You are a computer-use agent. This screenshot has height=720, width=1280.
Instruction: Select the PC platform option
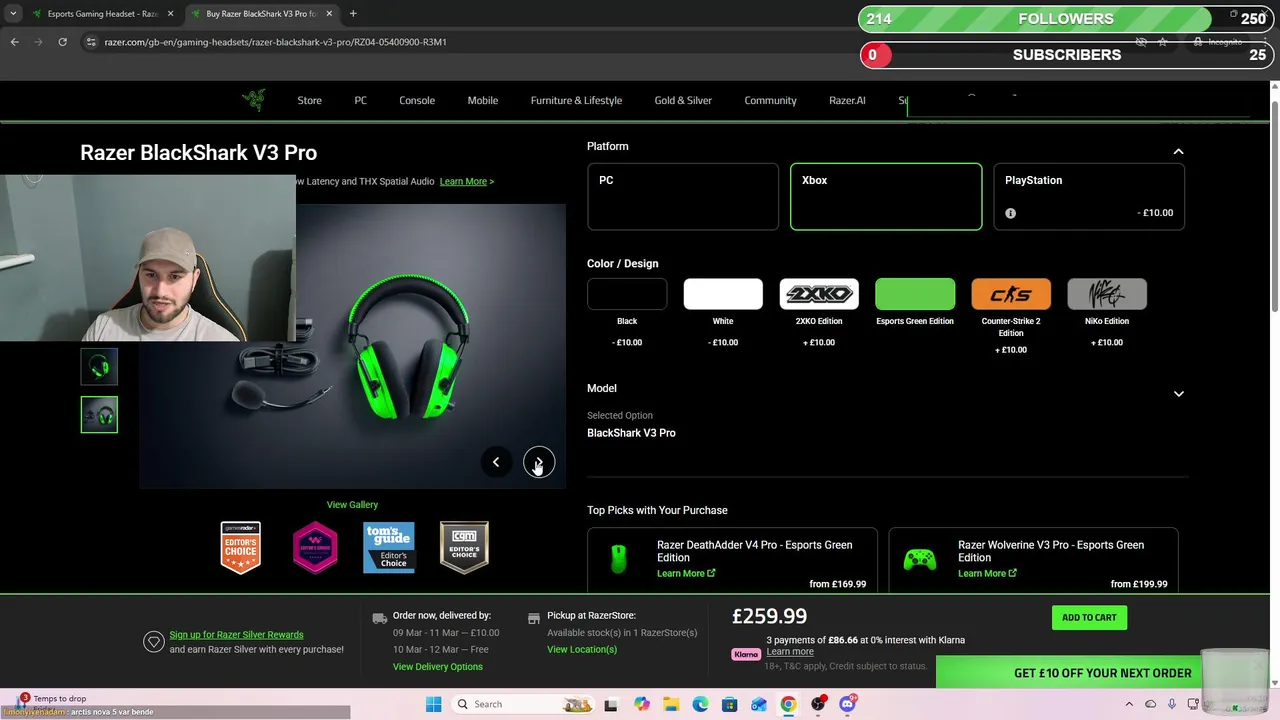(683, 197)
